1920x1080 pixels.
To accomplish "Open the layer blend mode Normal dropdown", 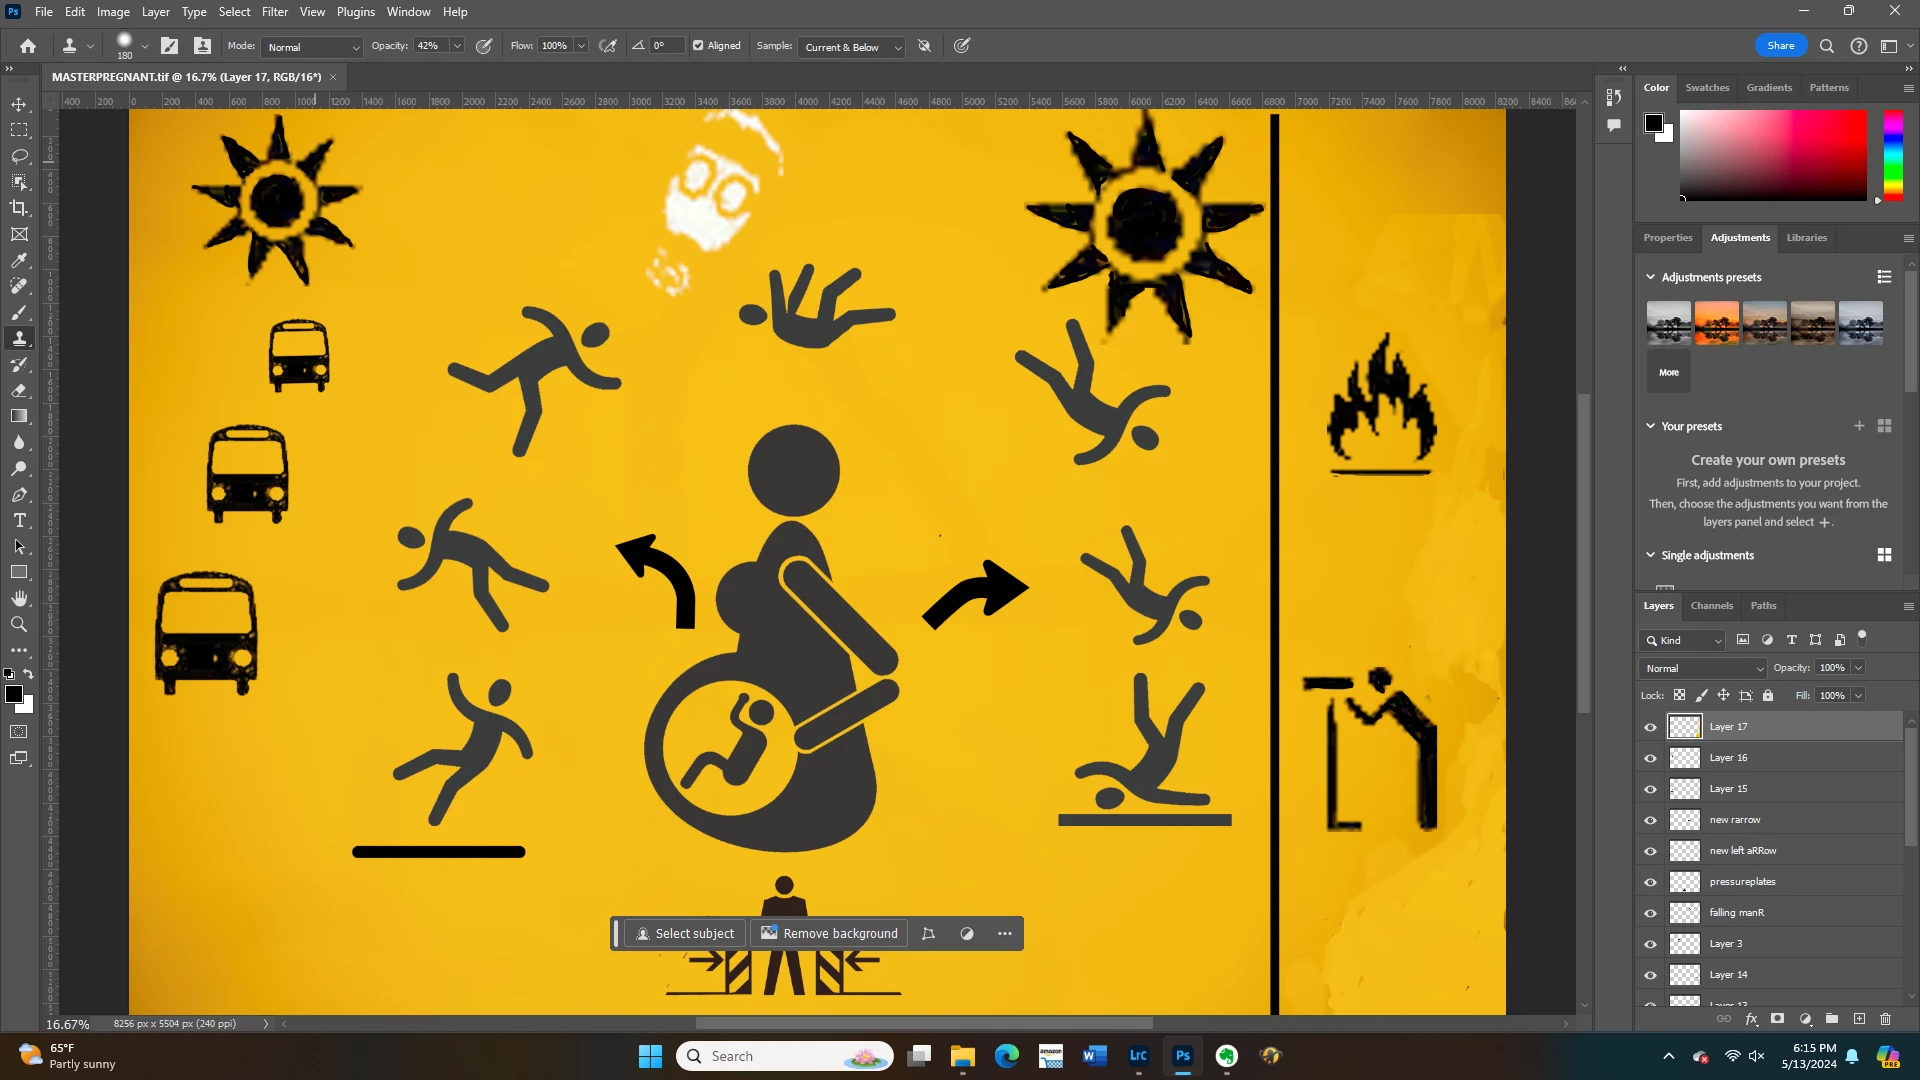I will pyautogui.click(x=1703, y=668).
